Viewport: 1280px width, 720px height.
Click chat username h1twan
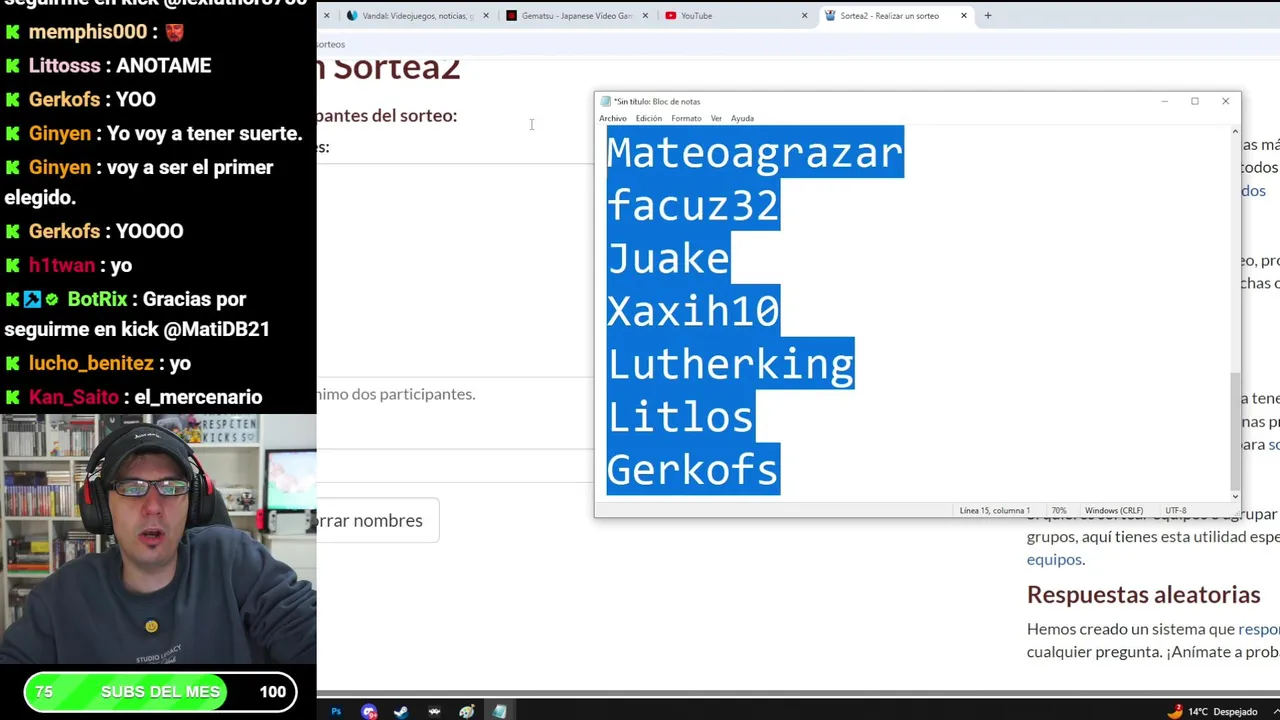point(61,266)
